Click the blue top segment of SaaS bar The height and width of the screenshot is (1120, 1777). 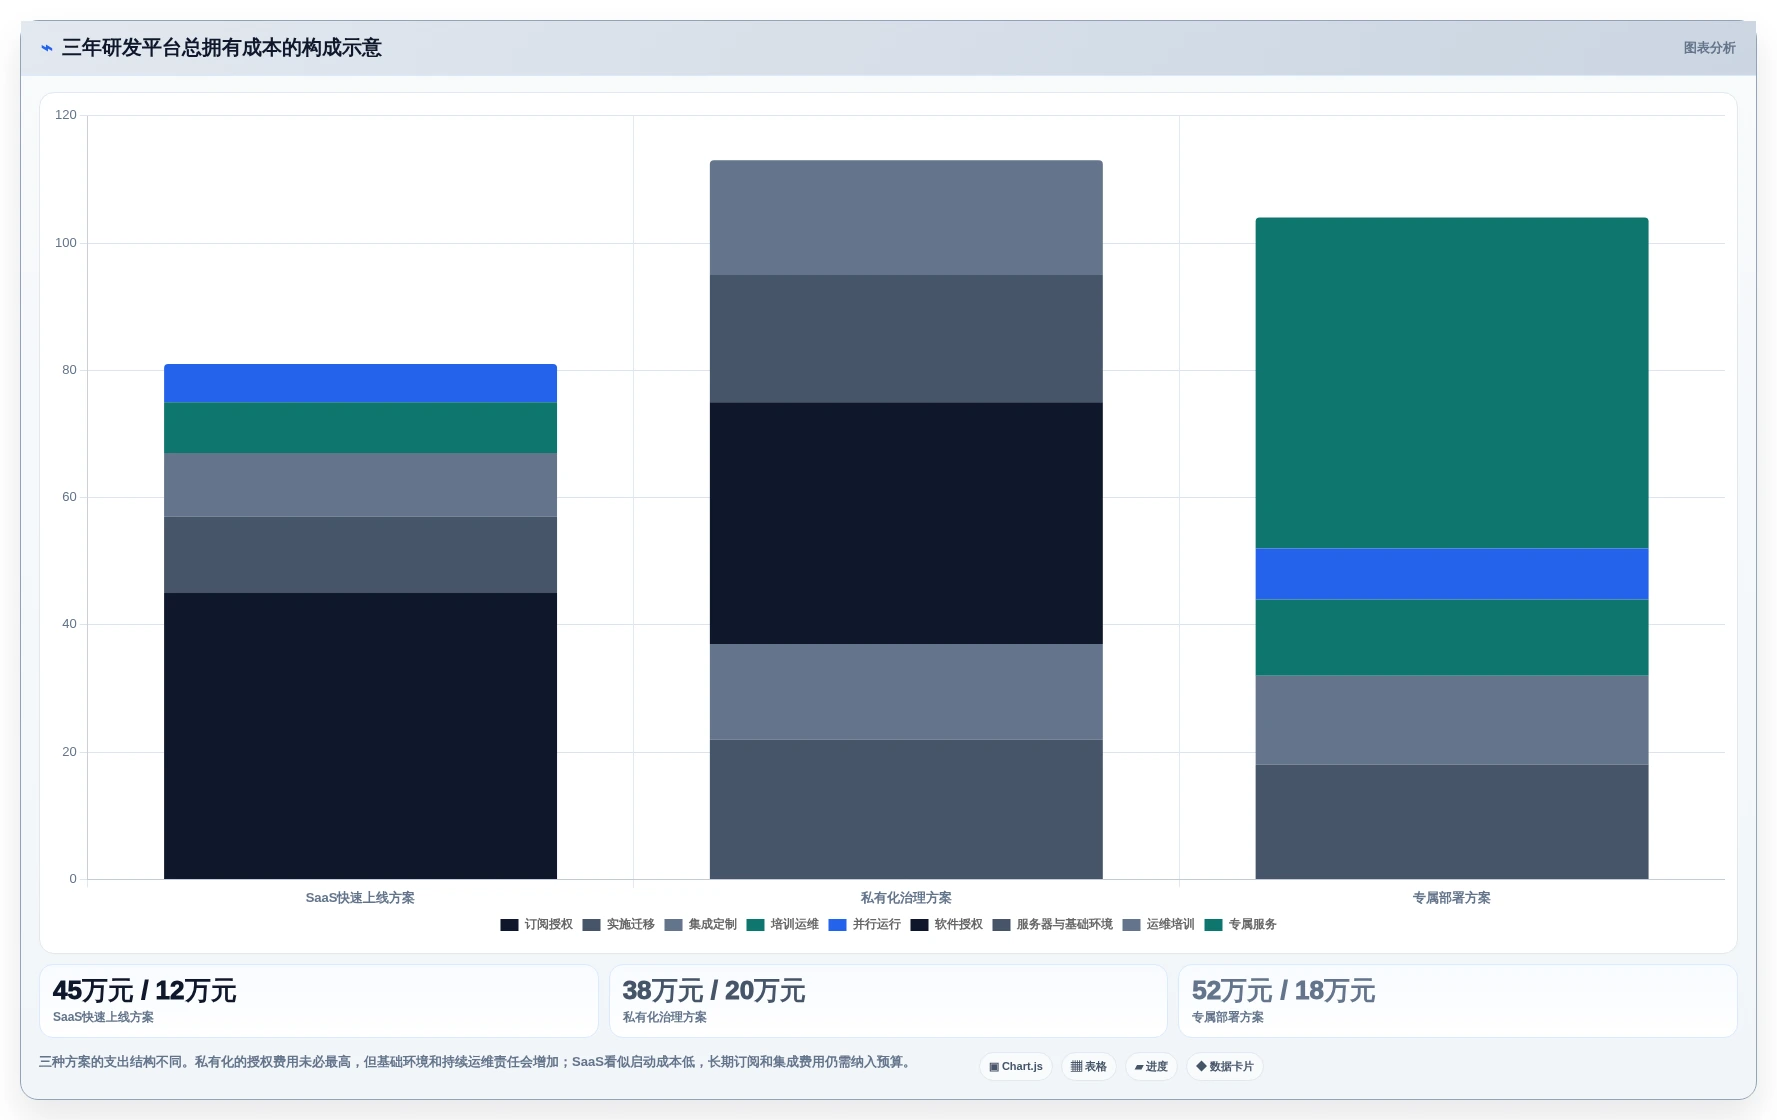click(x=360, y=383)
